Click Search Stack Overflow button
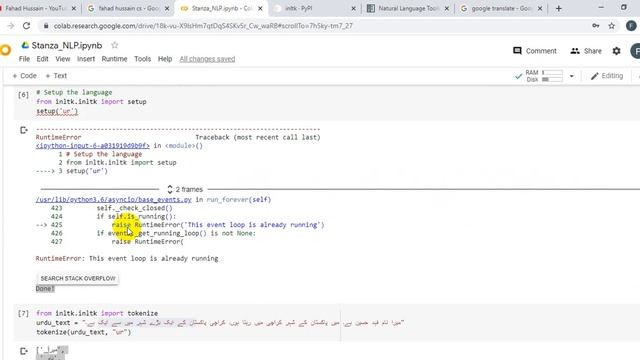This screenshot has height=360, width=640. pos(78,278)
